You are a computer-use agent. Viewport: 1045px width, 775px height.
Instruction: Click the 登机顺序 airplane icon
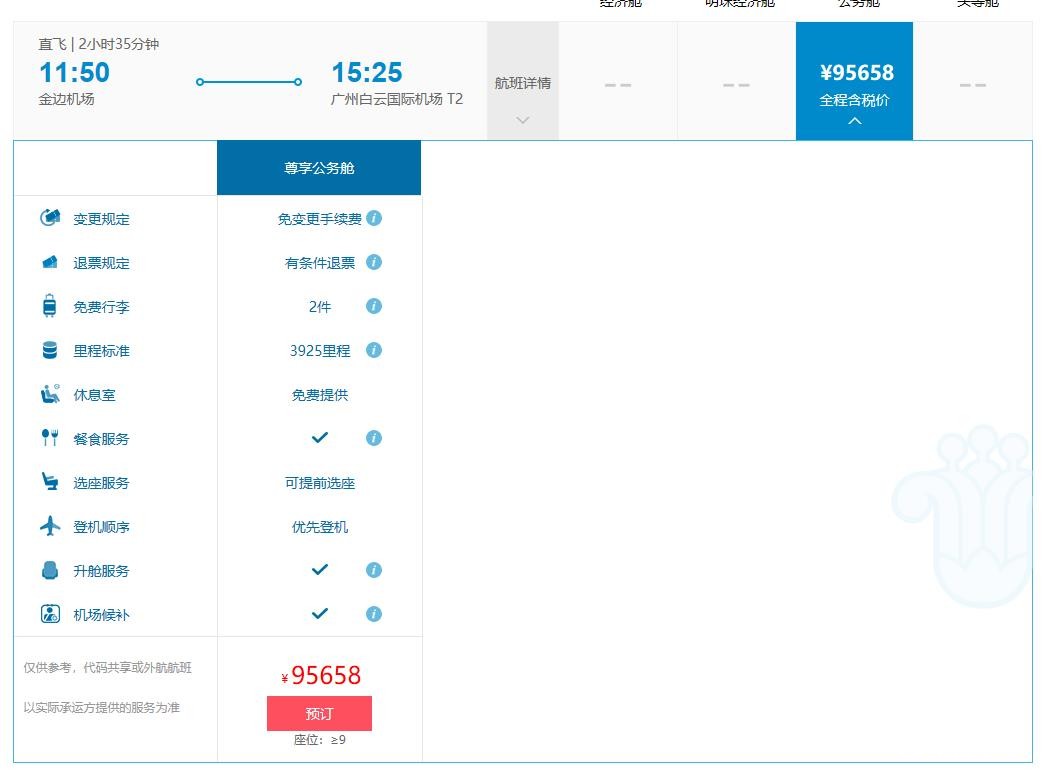[50, 526]
